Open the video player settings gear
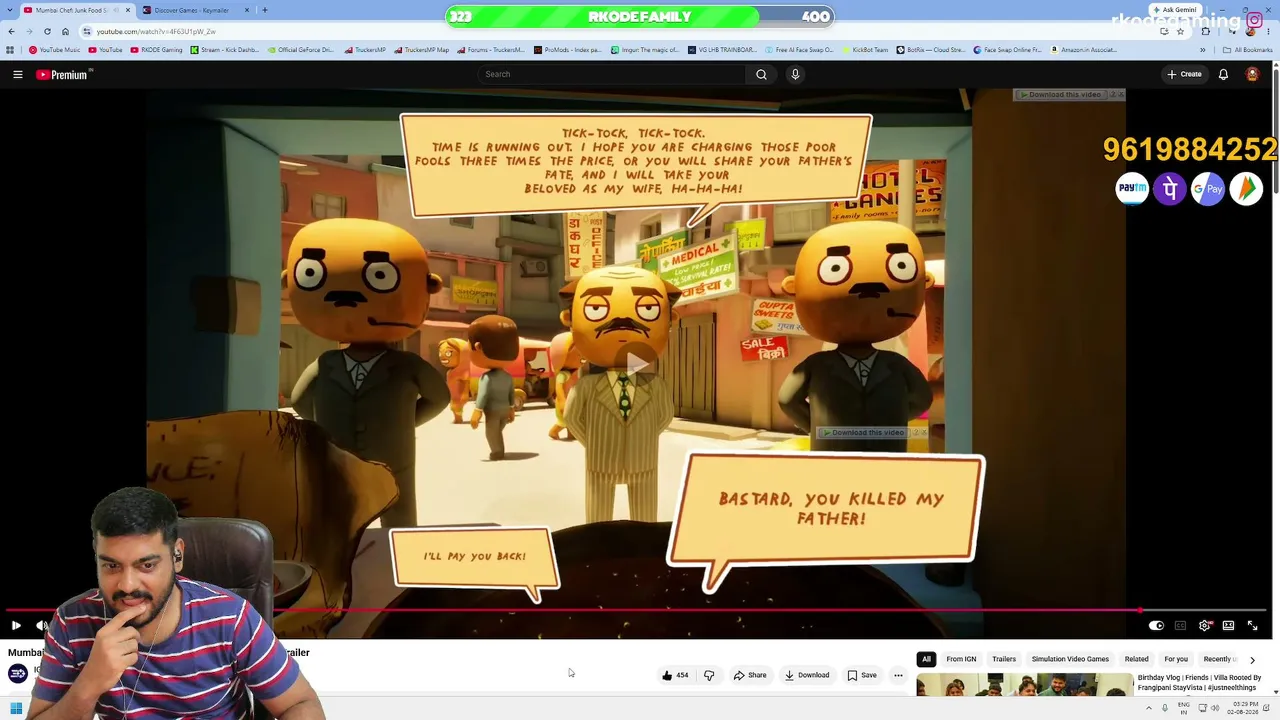This screenshot has height=720, width=1280. tap(1204, 625)
